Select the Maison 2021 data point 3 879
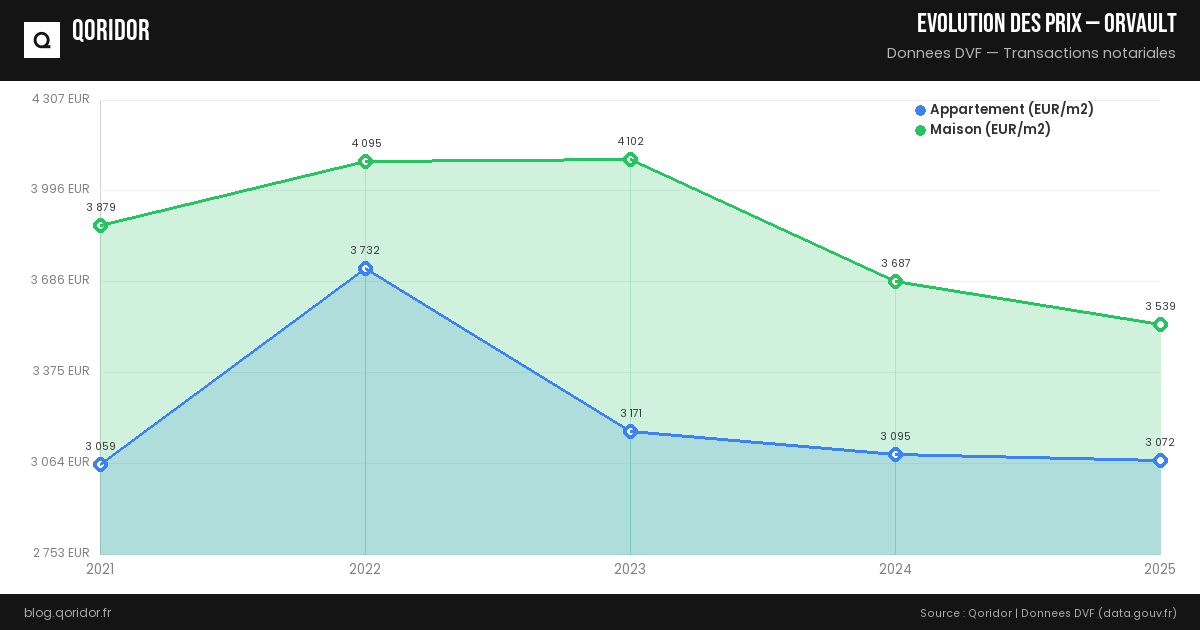The width and height of the screenshot is (1200, 630). 100,226
